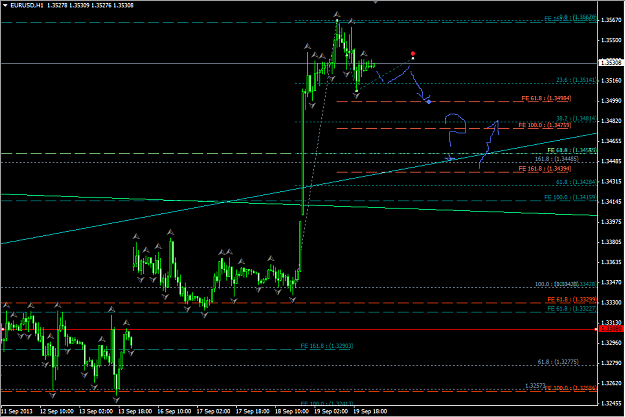625x417 pixels.
Task: Click the current price label 1.35308
Action: (611, 62)
